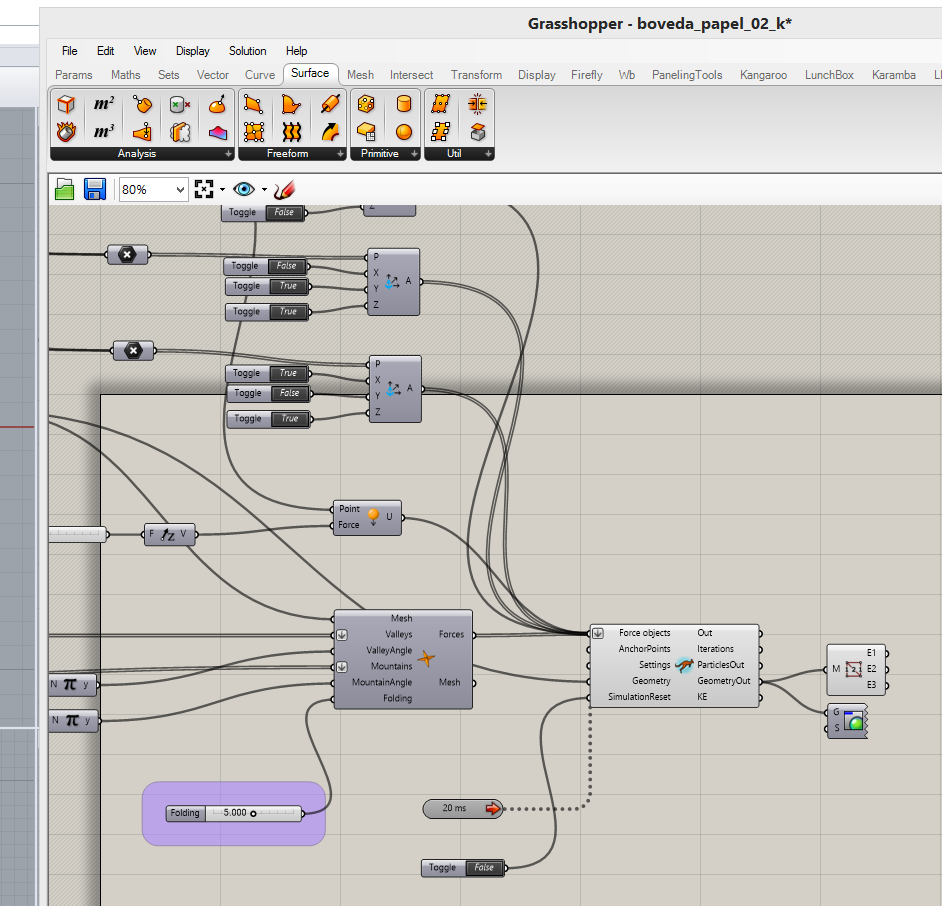Click the 20 ms timer component
Viewport: 942px width, 906px height.
(463, 809)
